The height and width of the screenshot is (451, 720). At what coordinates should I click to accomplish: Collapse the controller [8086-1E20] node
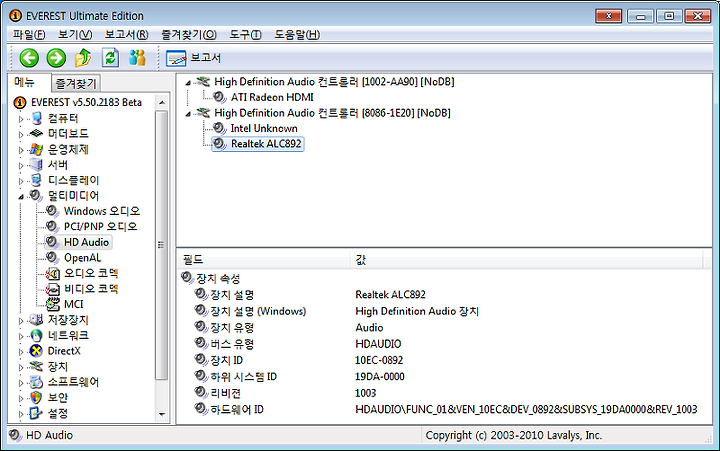click(188, 114)
